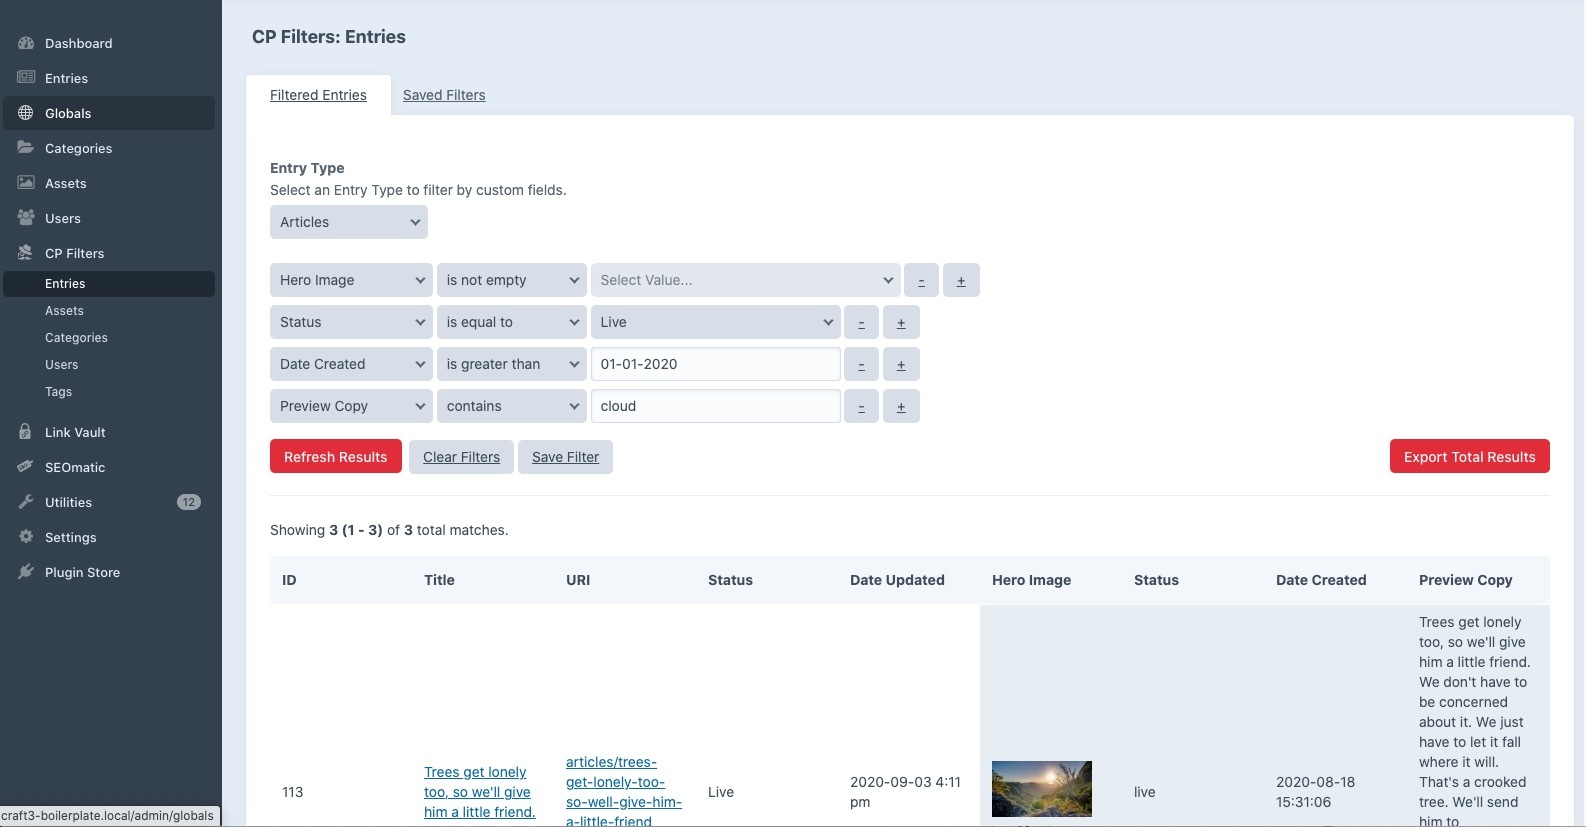Open the Select Value dropdown
The width and height of the screenshot is (1586, 827).
pos(745,280)
